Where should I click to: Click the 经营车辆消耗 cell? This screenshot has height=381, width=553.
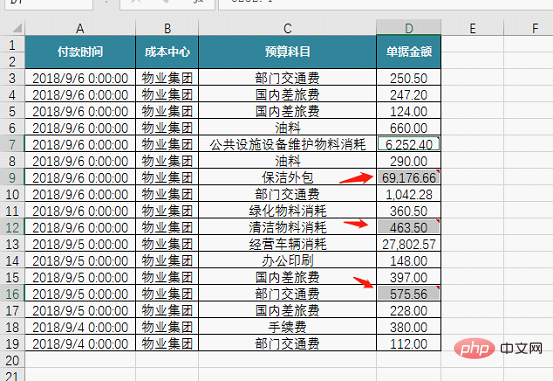click(287, 244)
